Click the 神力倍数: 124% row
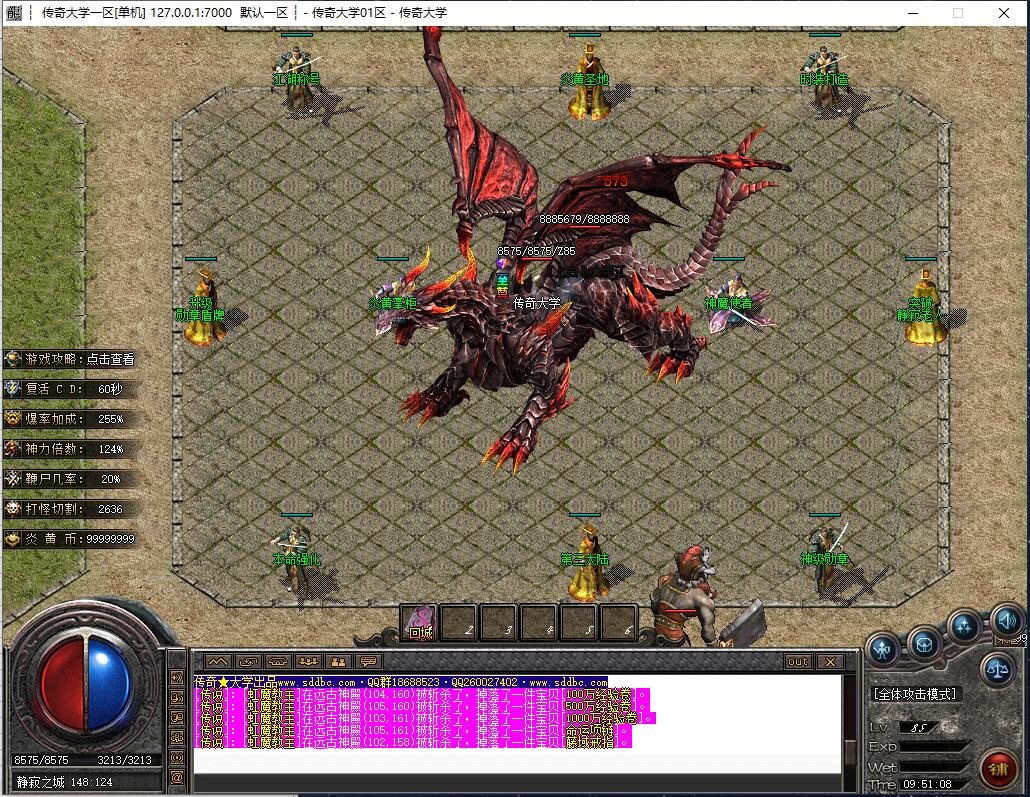 coord(70,449)
